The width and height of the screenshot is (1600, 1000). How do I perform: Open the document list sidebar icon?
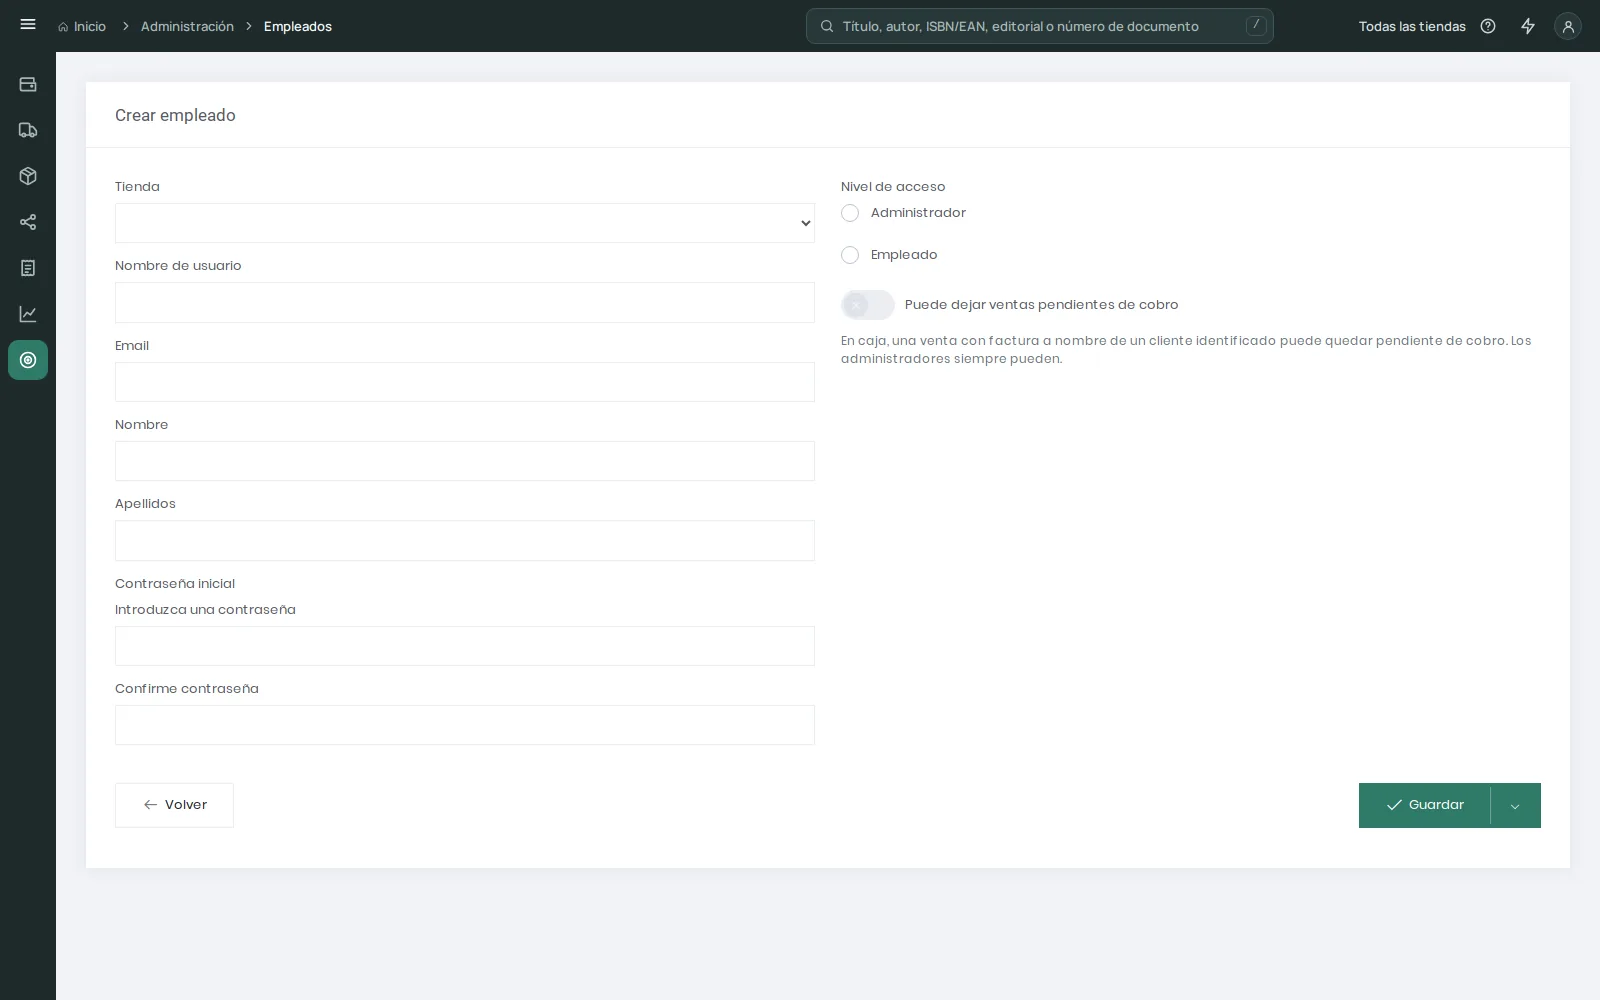[28, 268]
